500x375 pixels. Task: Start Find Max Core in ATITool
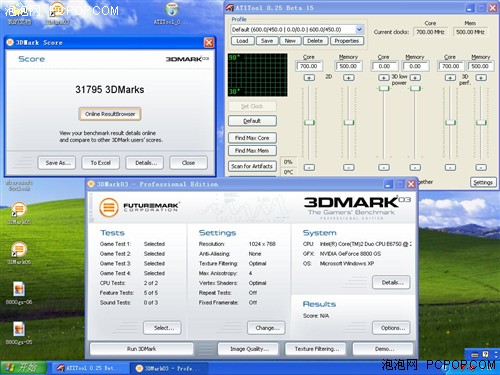[x=252, y=138]
